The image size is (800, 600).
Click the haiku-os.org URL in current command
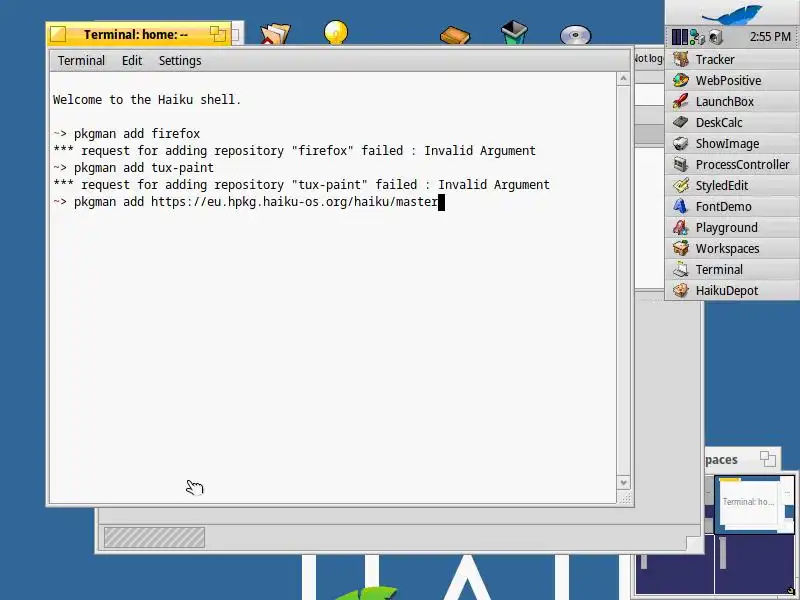tap(294, 202)
